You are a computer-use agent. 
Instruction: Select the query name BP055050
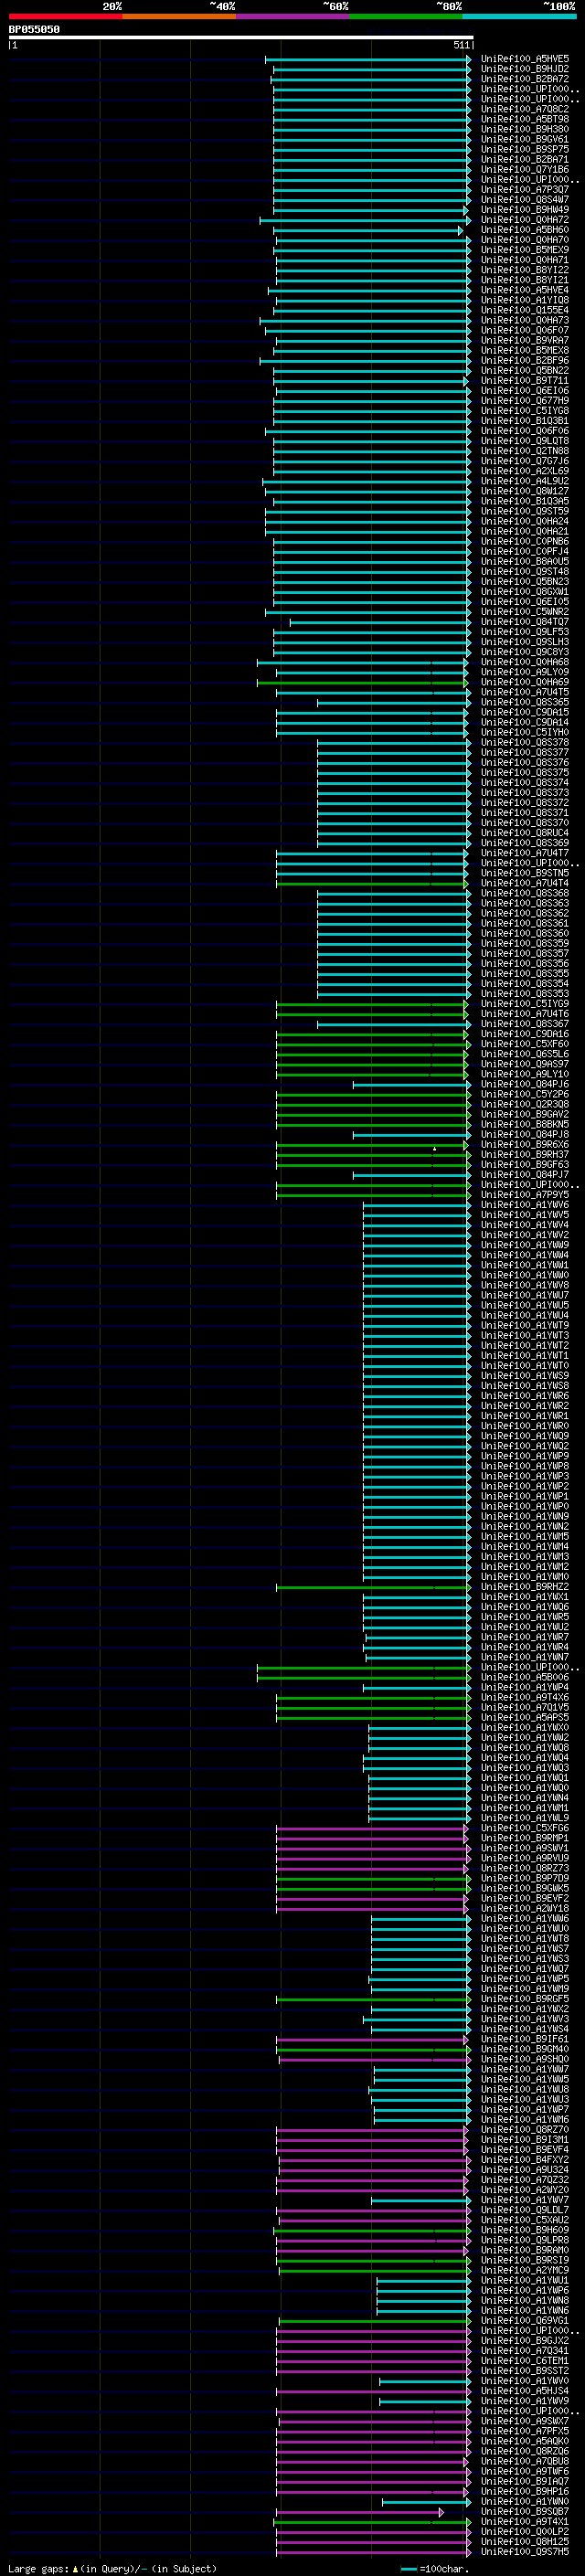(34, 30)
